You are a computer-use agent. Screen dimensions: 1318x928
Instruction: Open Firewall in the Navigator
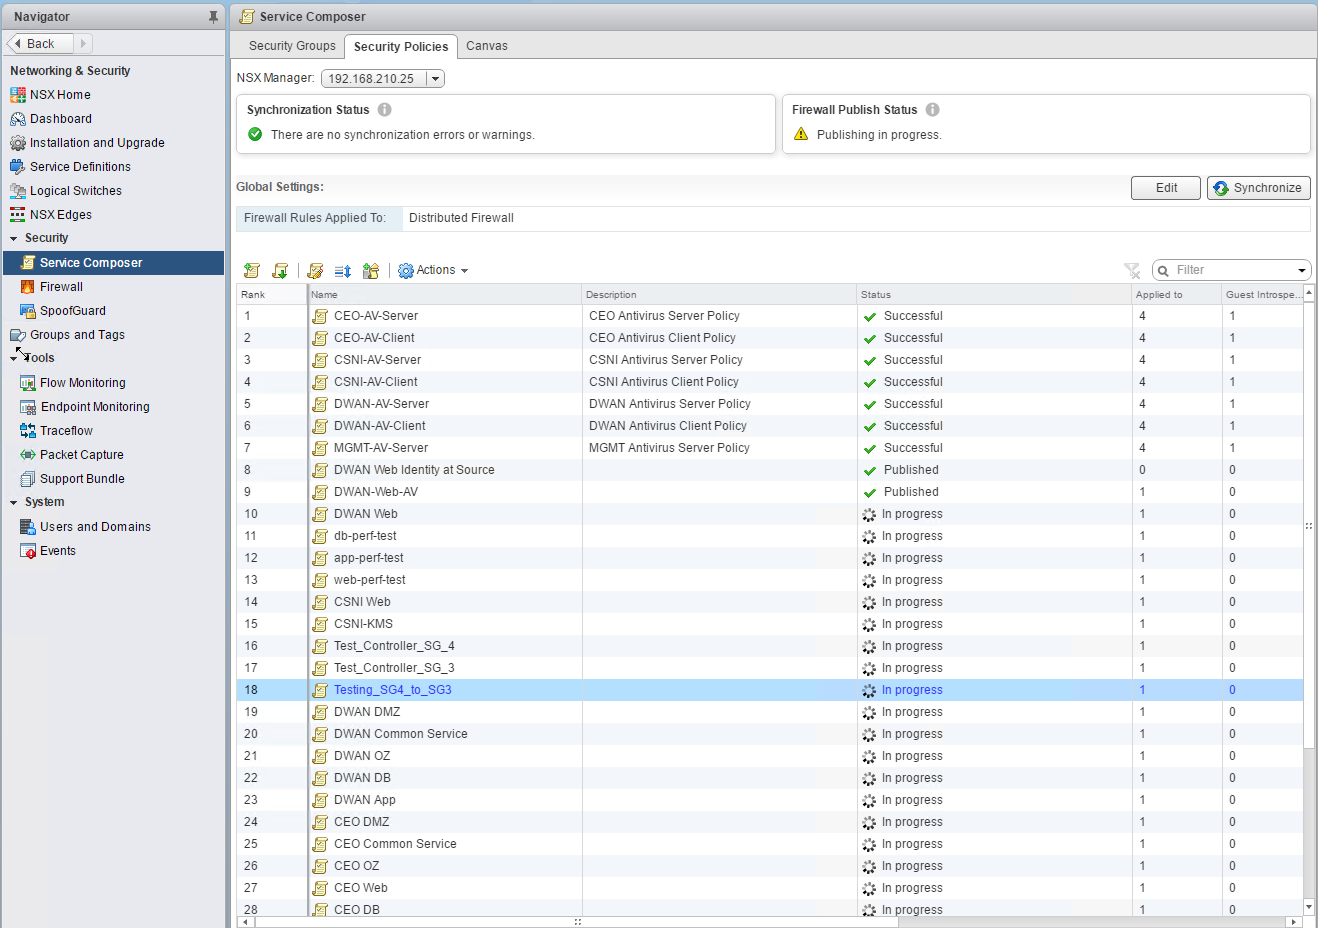point(61,287)
